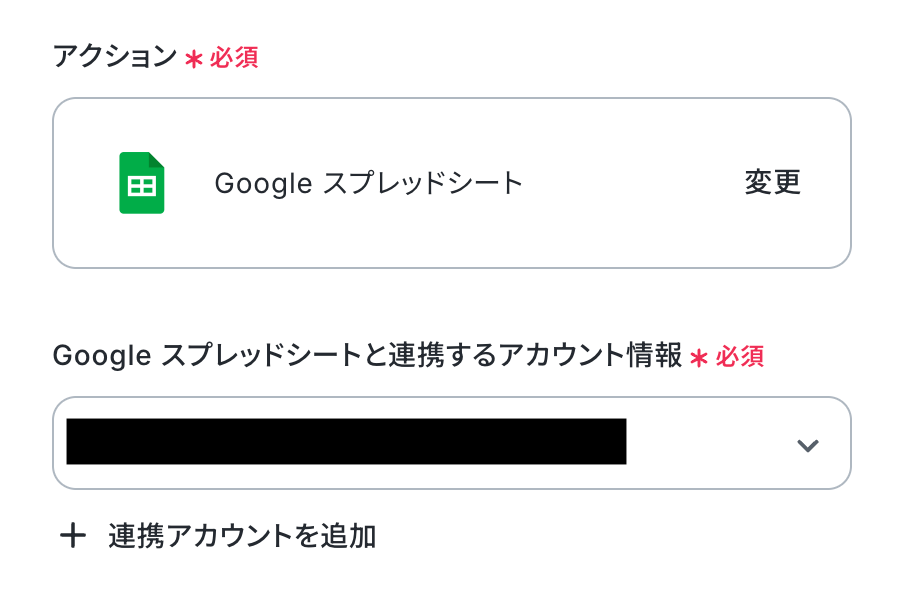Click the red asterisk beside アカウント情報
The height and width of the screenshot is (604, 914).
coord(699,356)
